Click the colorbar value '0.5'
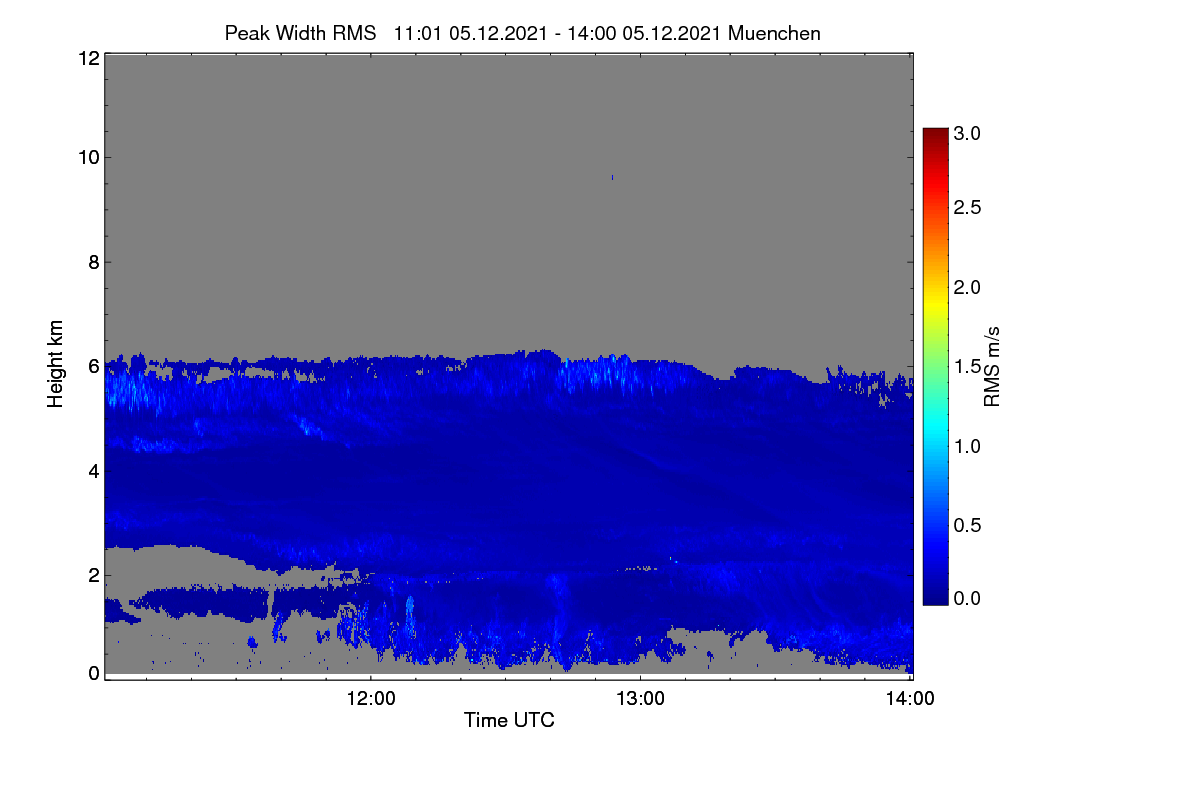 (968, 525)
